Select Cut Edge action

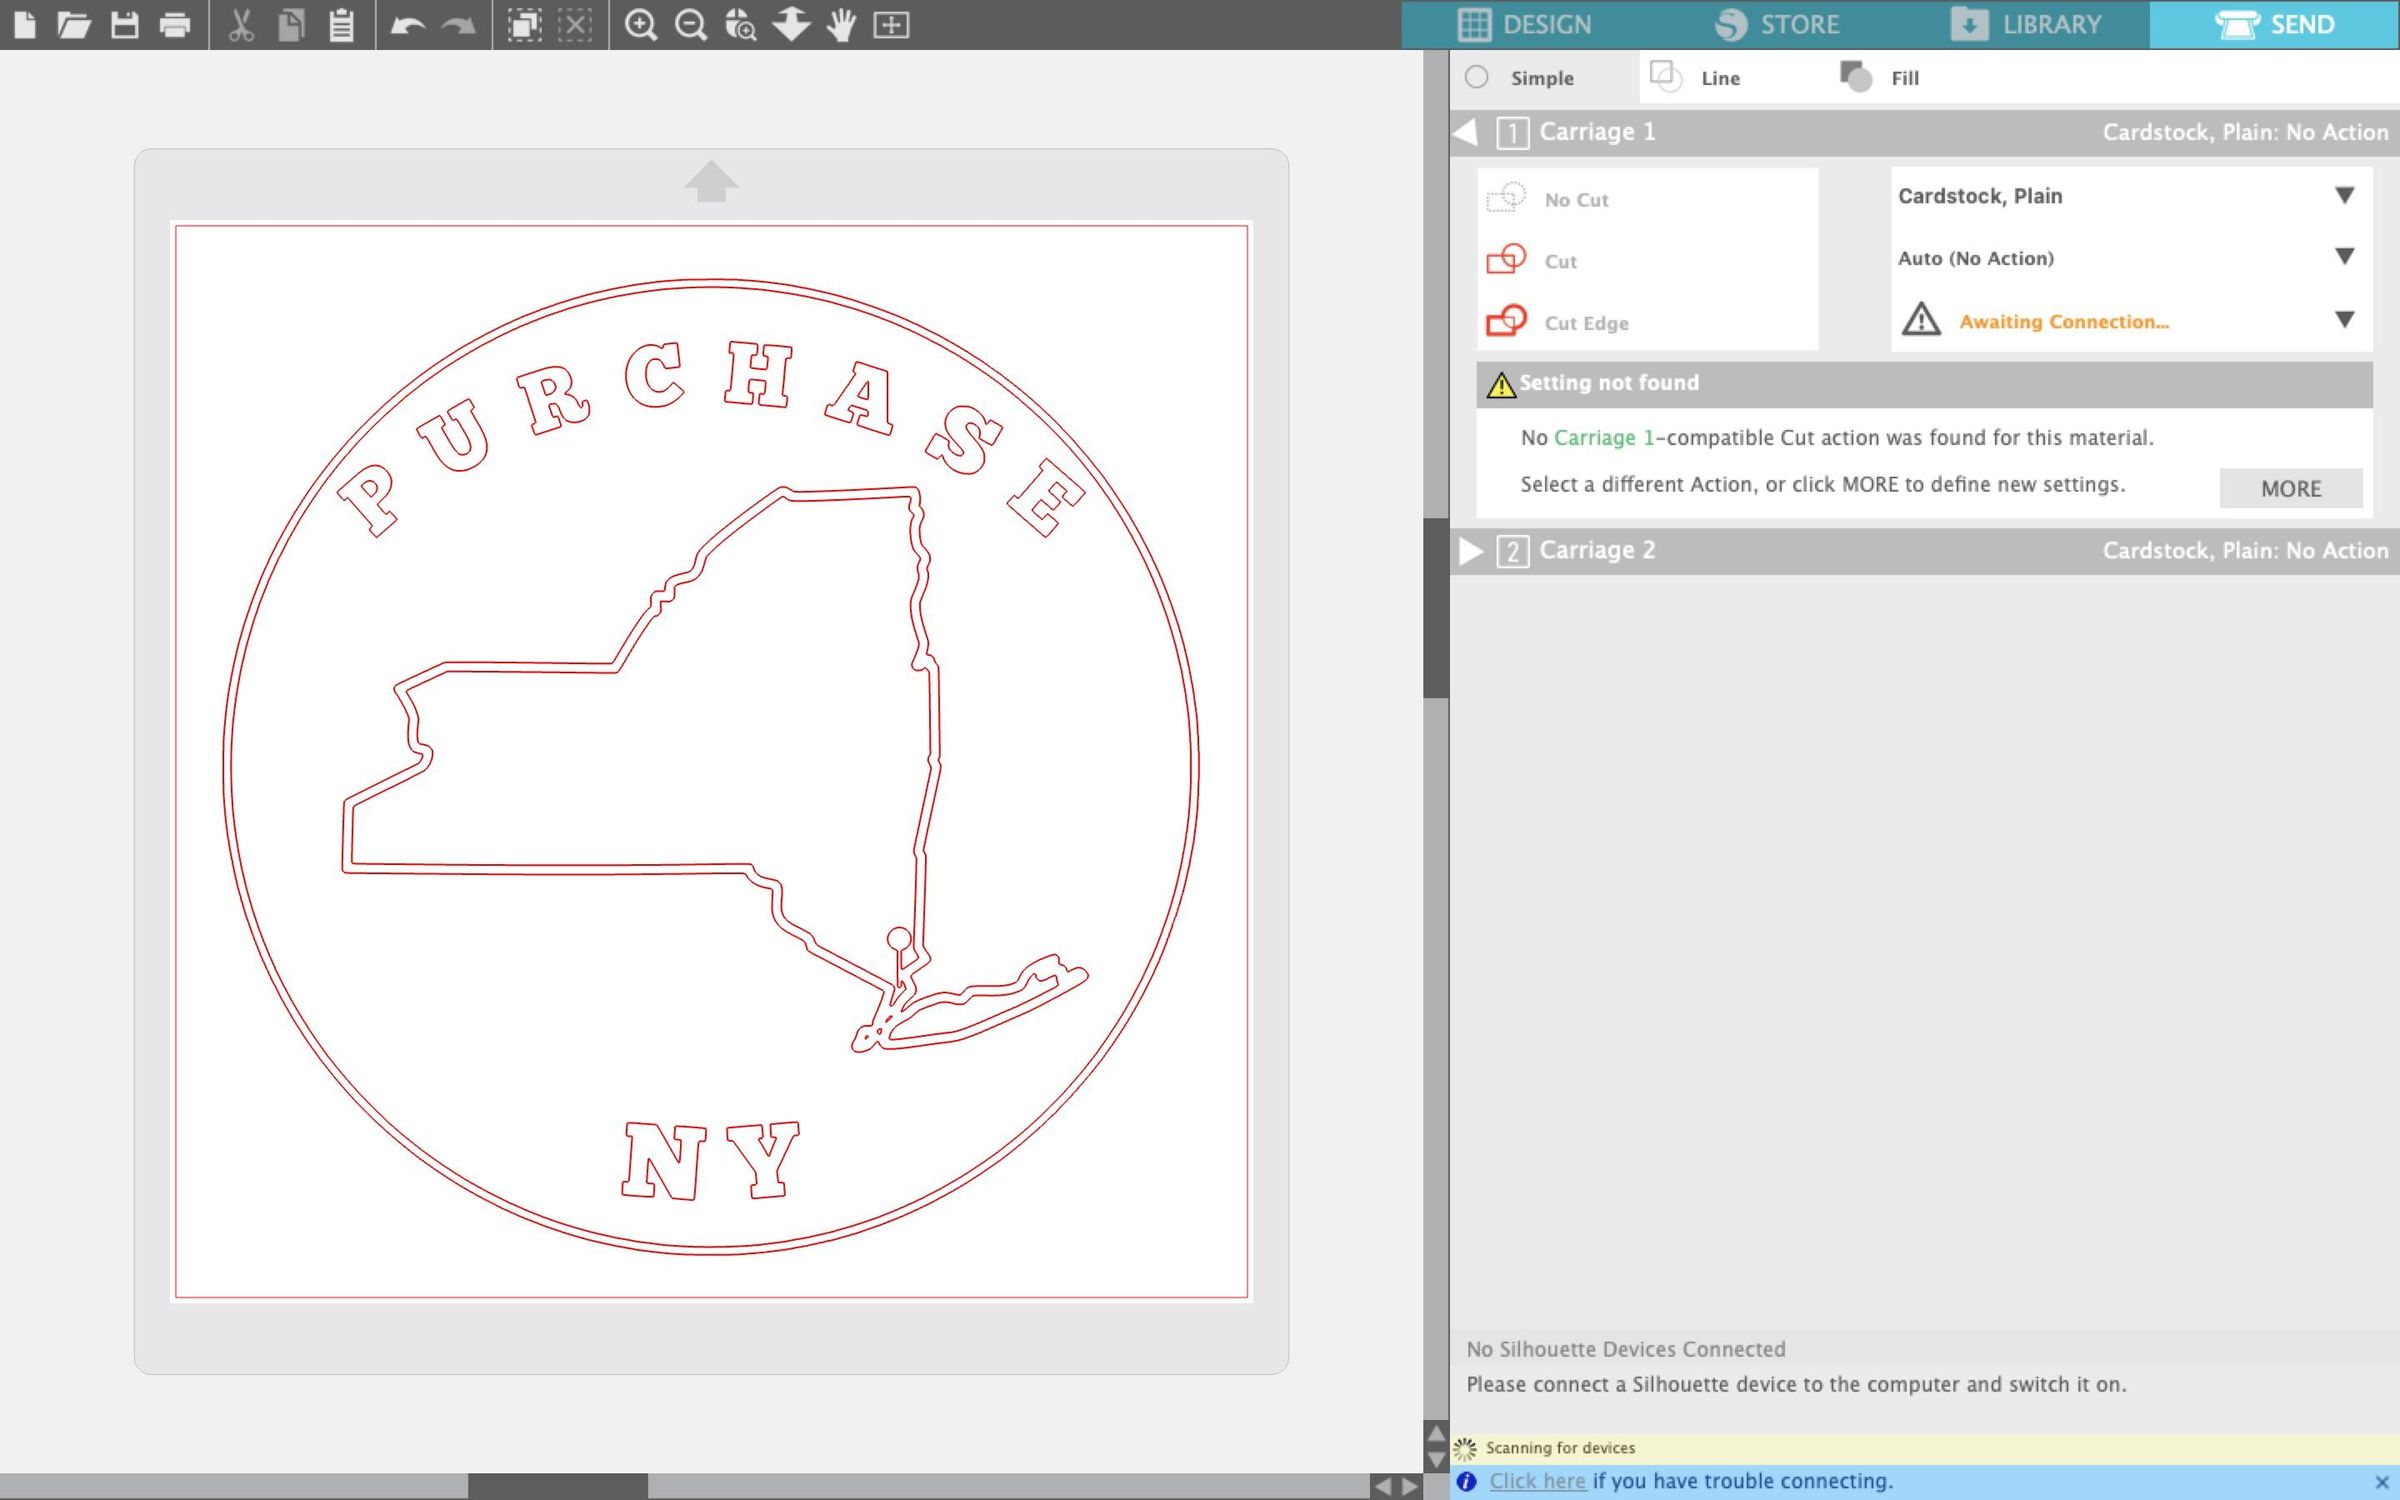pyautogui.click(x=1585, y=322)
